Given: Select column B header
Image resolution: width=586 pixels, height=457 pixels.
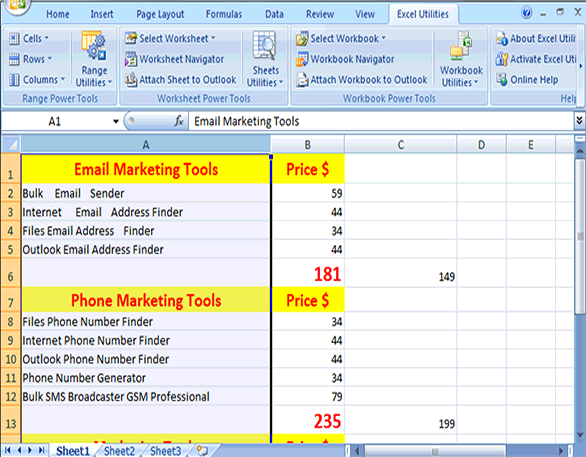Looking at the screenshot, I should (x=308, y=145).
